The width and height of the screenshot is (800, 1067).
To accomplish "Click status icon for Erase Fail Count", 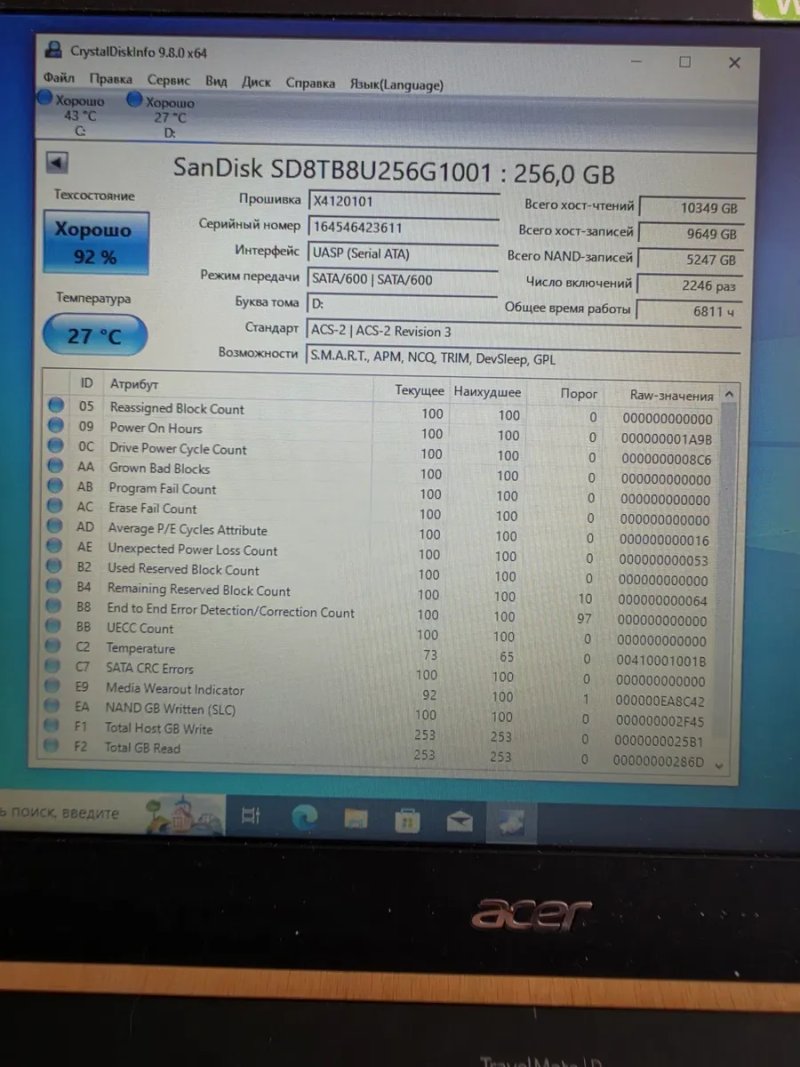I will 54,506.
